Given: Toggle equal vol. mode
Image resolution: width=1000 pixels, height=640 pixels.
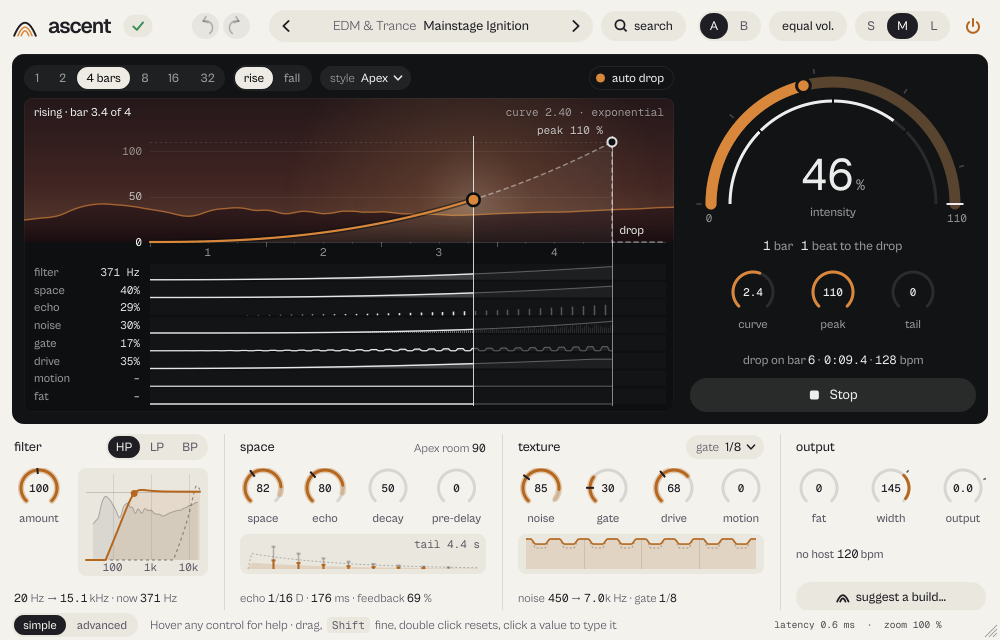Looking at the screenshot, I should [x=808, y=26].
